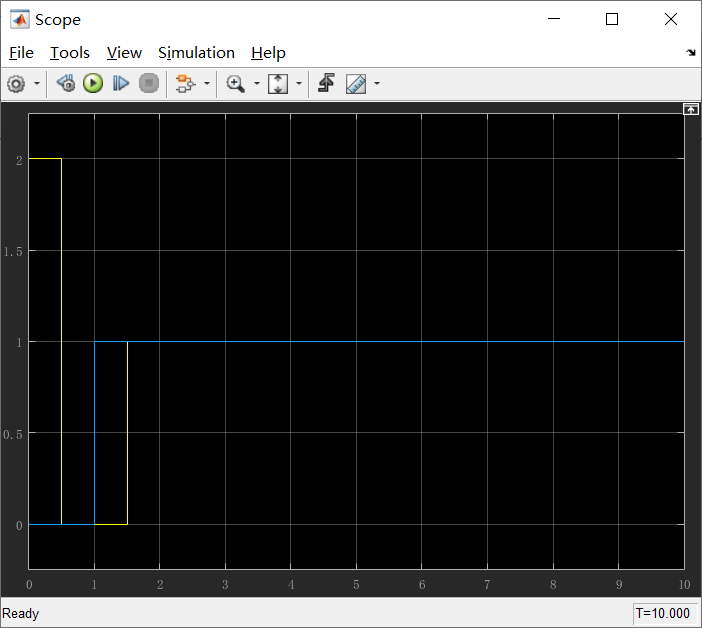
Task: Click Highlight Simulink Block icon
Action: coord(185,84)
